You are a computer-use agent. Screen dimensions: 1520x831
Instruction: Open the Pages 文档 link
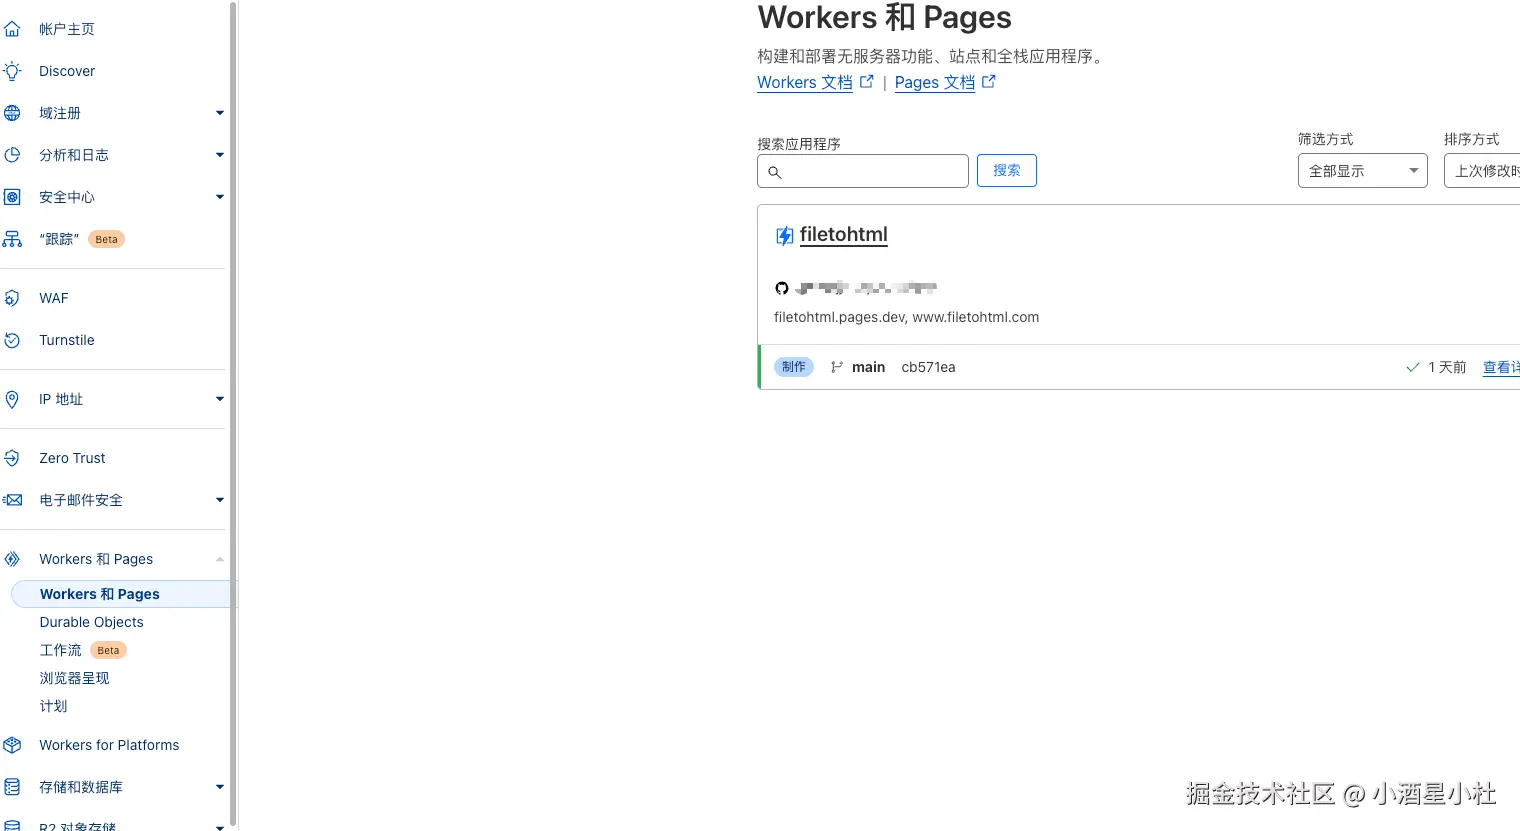935,83
